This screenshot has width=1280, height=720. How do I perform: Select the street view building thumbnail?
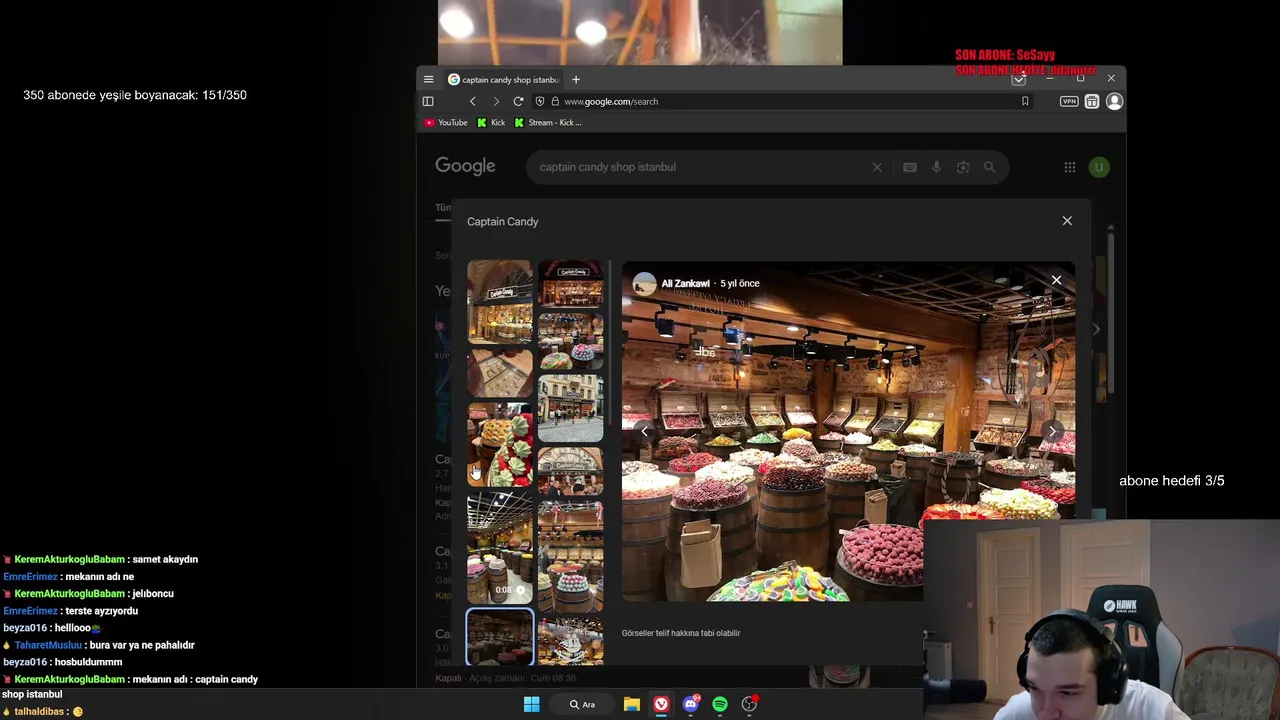pos(571,408)
